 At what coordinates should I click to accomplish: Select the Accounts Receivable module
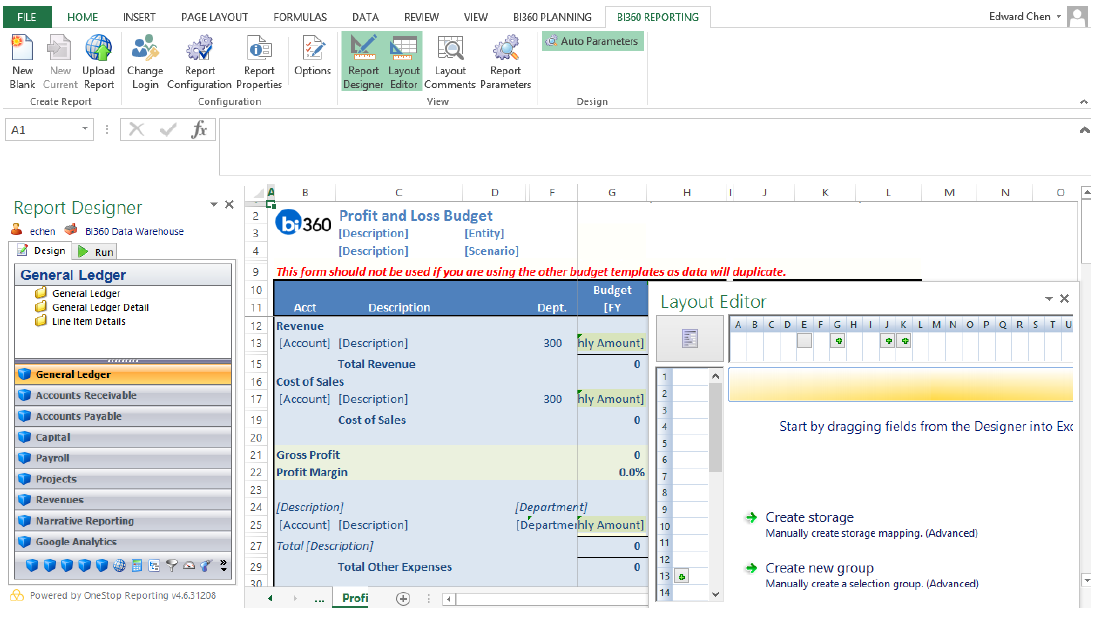[123, 396]
